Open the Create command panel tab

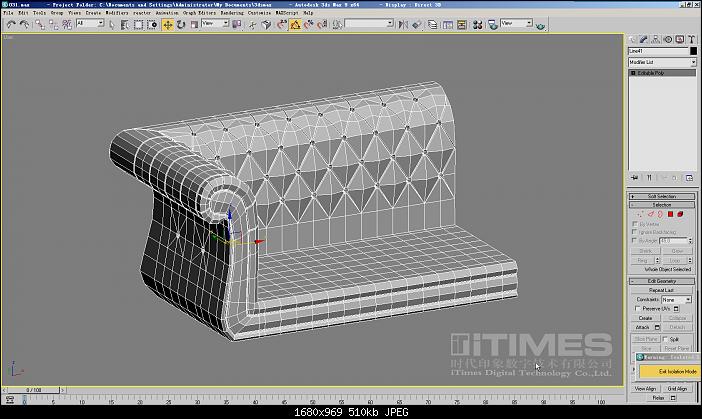pos(634,38)
